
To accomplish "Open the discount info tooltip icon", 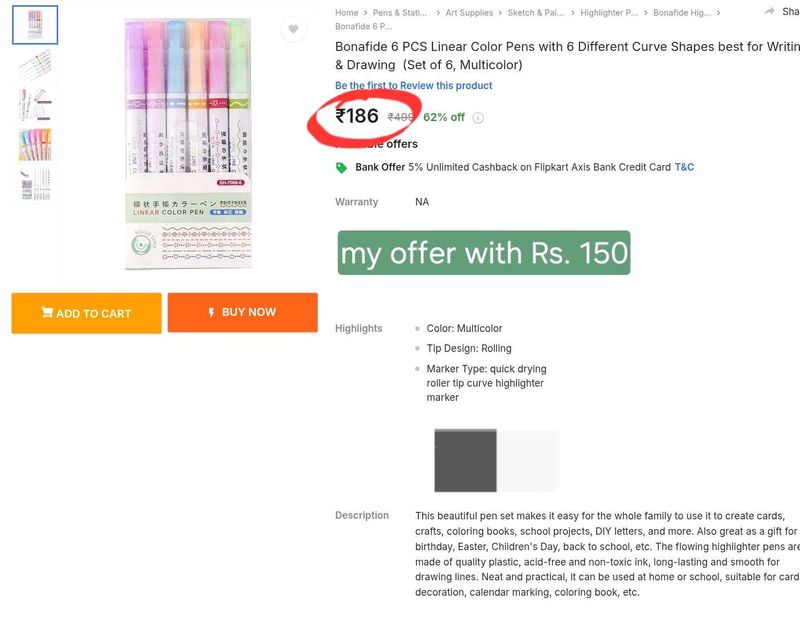I will pos(476,117).
